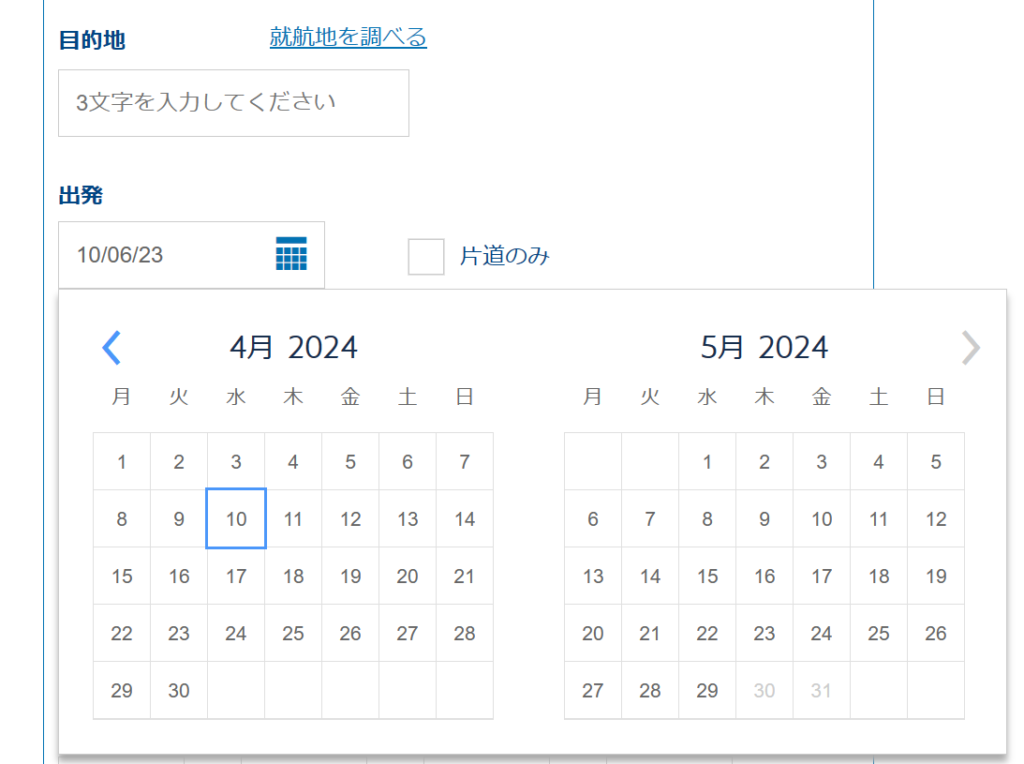Screen dimensions: 1024x764
Task: Choose May 29 in the calendar
Action: (707, 690)
